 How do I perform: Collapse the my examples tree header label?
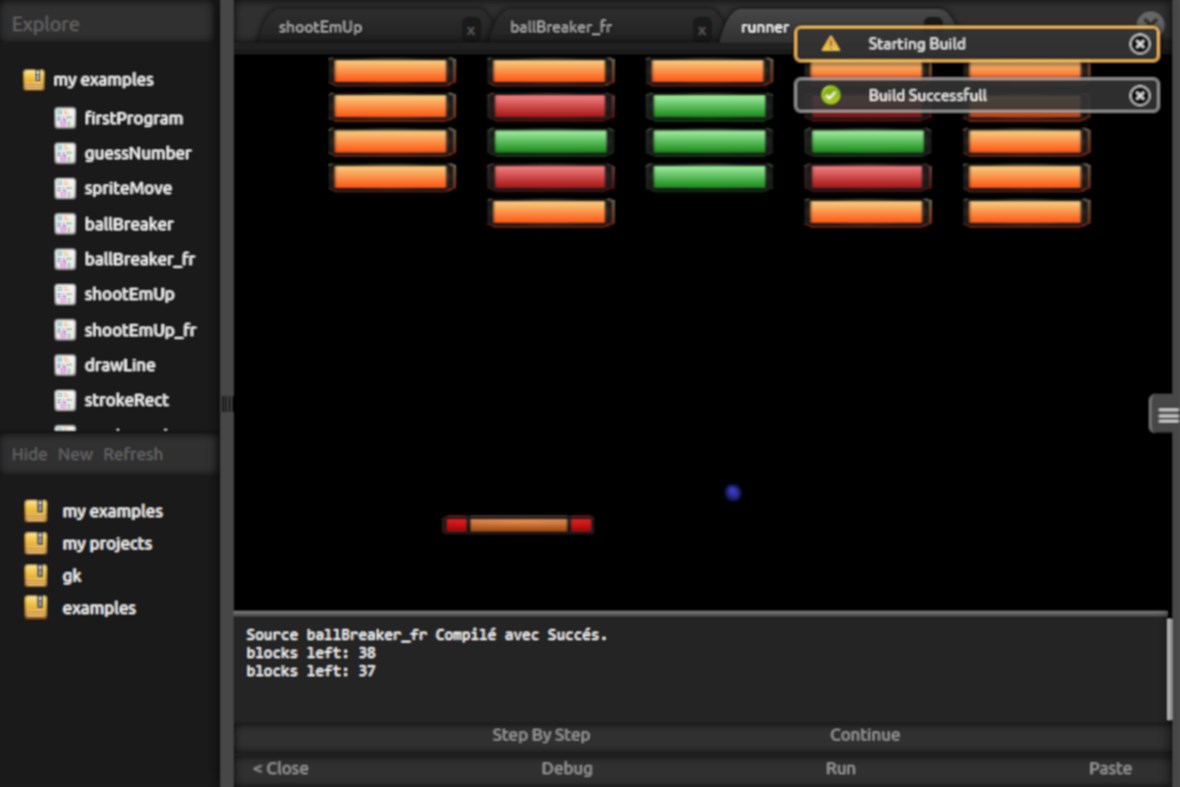point(103,79)
